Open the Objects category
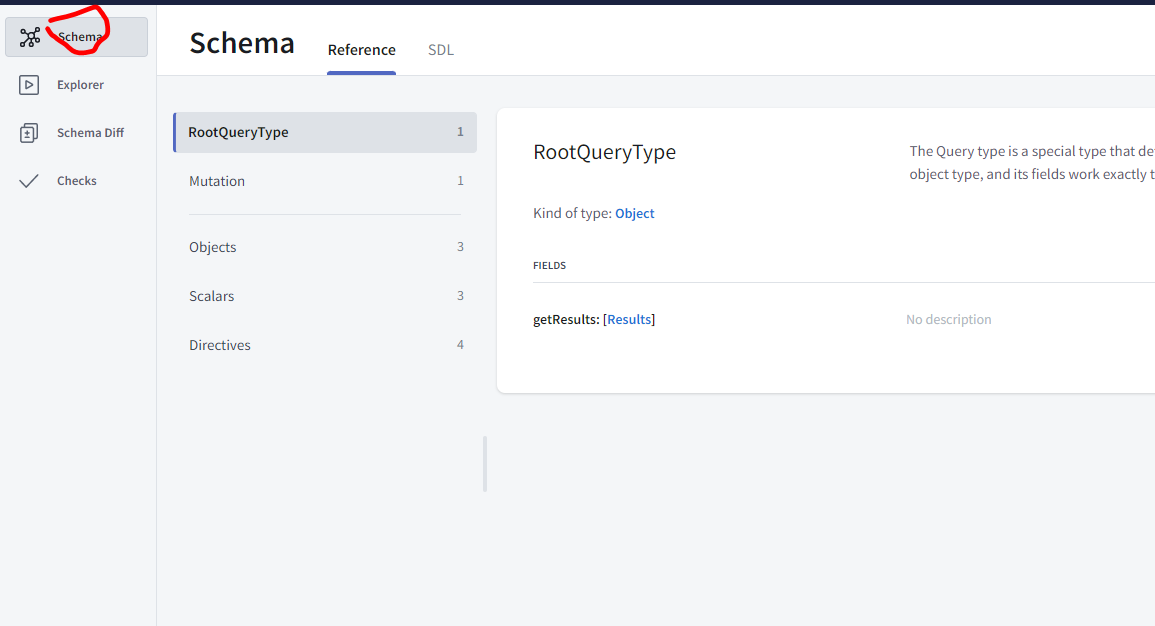Screen dimensions: 1155x626 pyautogui.click(x=325, y=247)
